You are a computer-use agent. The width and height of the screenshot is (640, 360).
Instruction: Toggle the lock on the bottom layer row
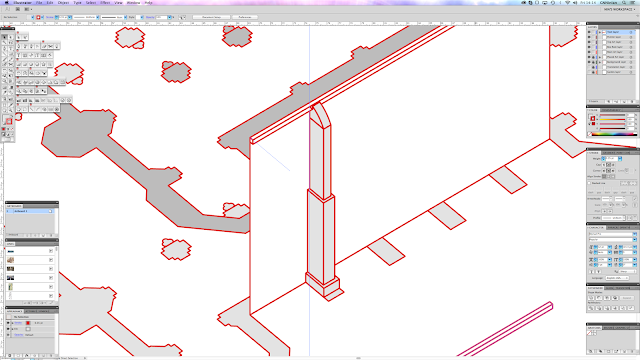(x=593, y=72)
